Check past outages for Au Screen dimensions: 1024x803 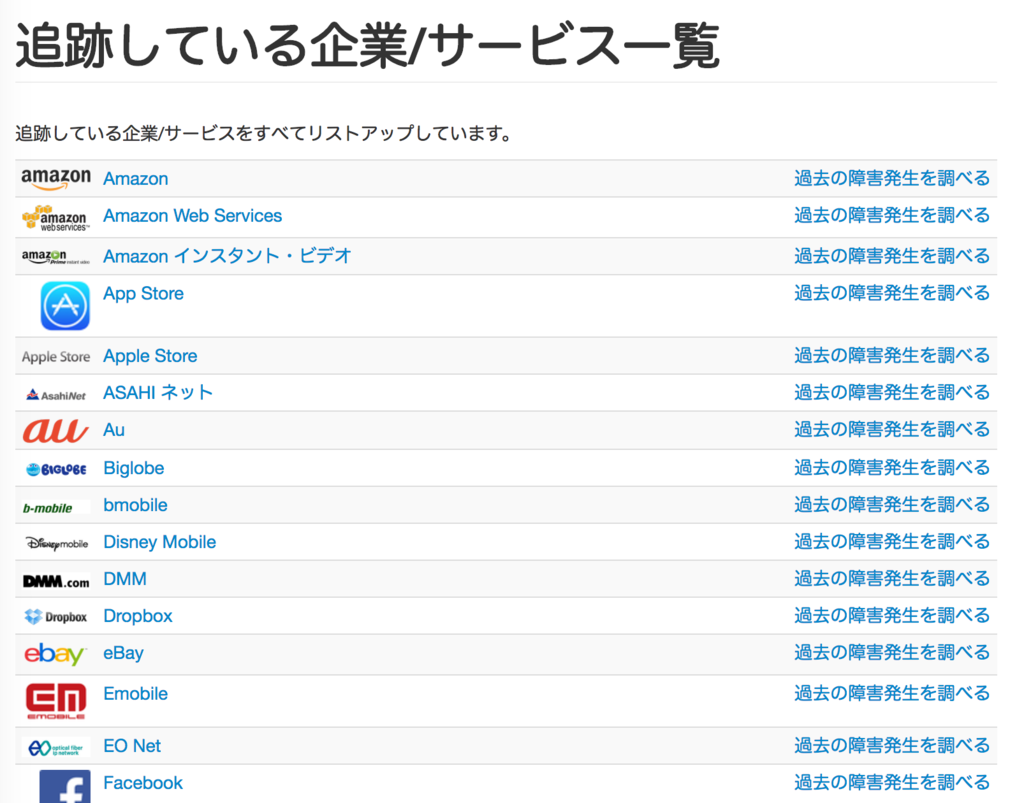(x=892, y=430)
